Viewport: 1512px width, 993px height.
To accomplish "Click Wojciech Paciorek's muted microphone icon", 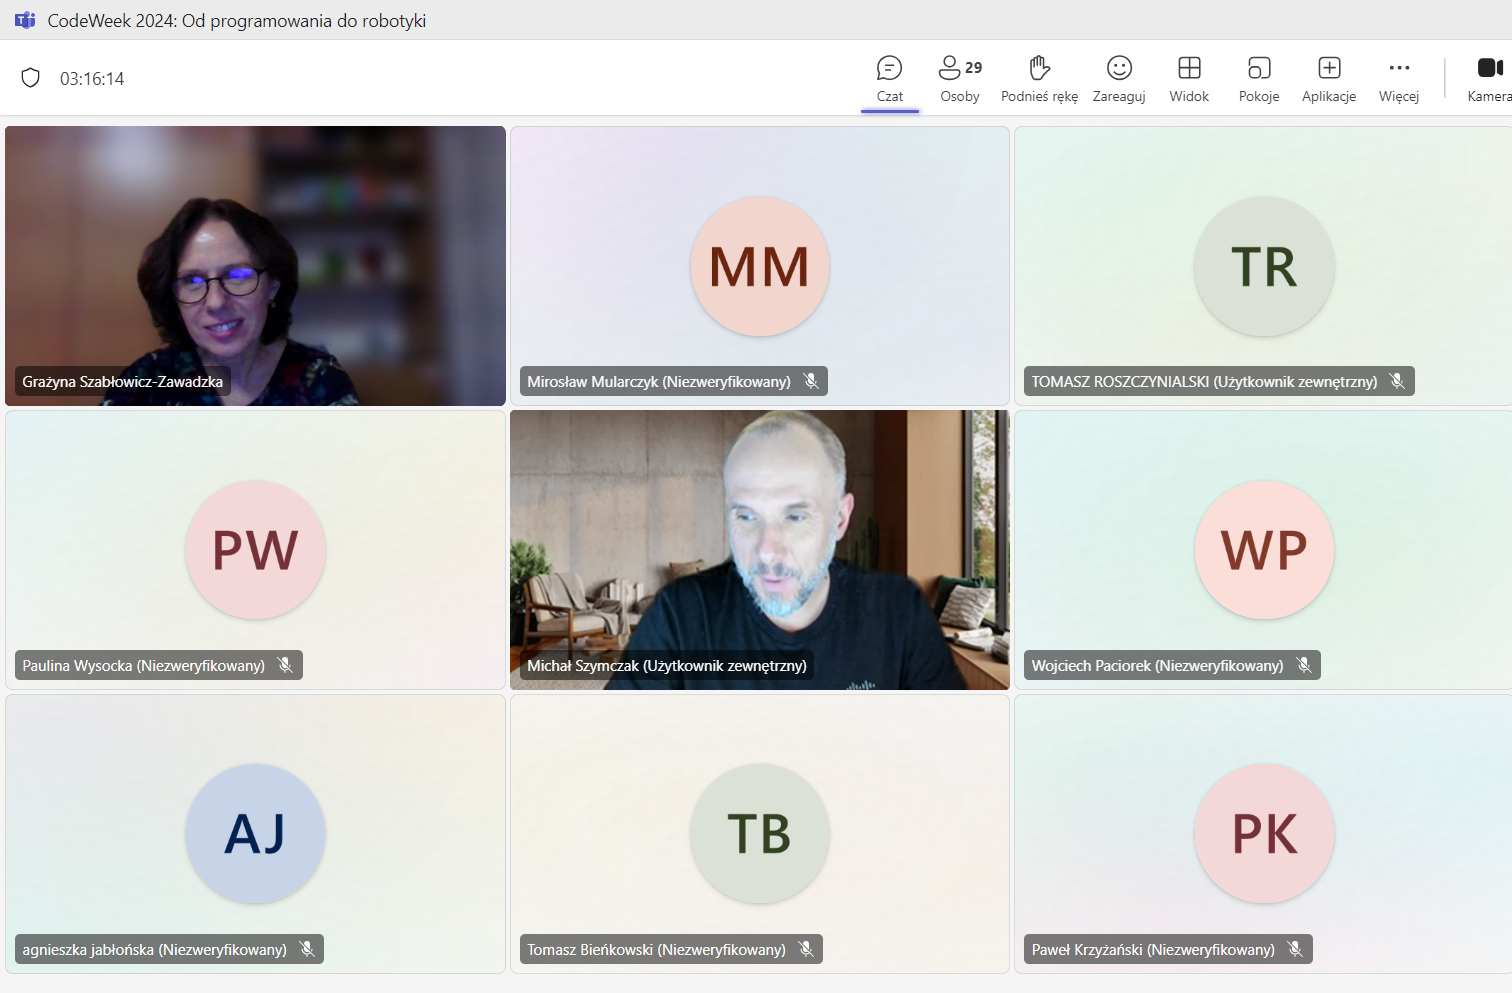I will pyautogui.click(x=1304, y=665).
